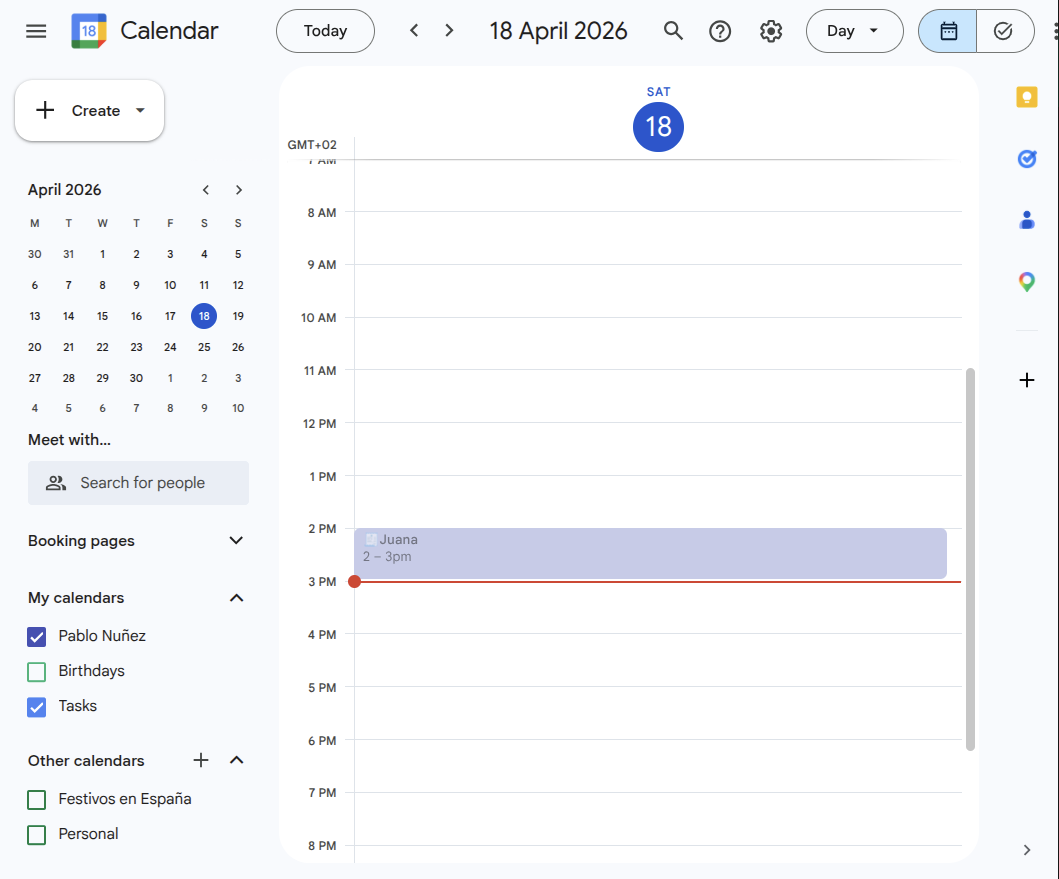Open the Help question mark icon
This screenshot has width=1059, height=879.
pos(720,31)
